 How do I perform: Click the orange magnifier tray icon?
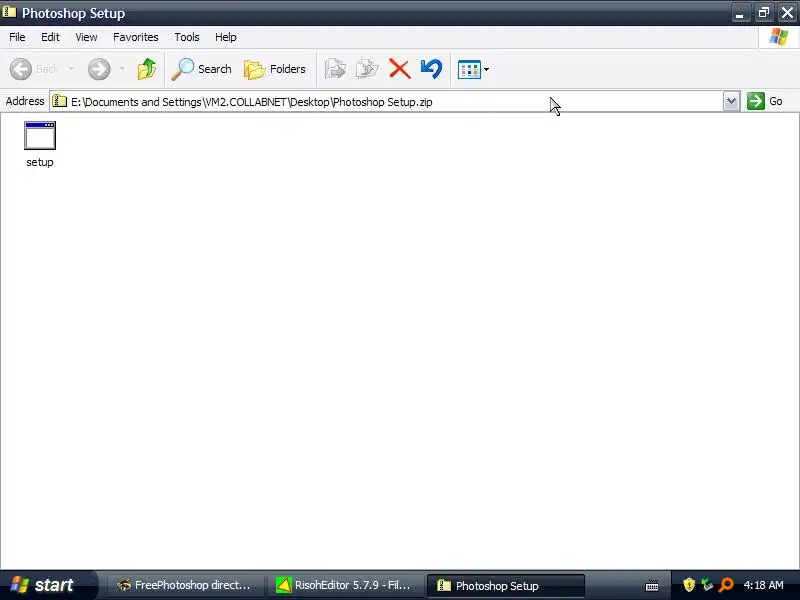(x=726, y=585)
